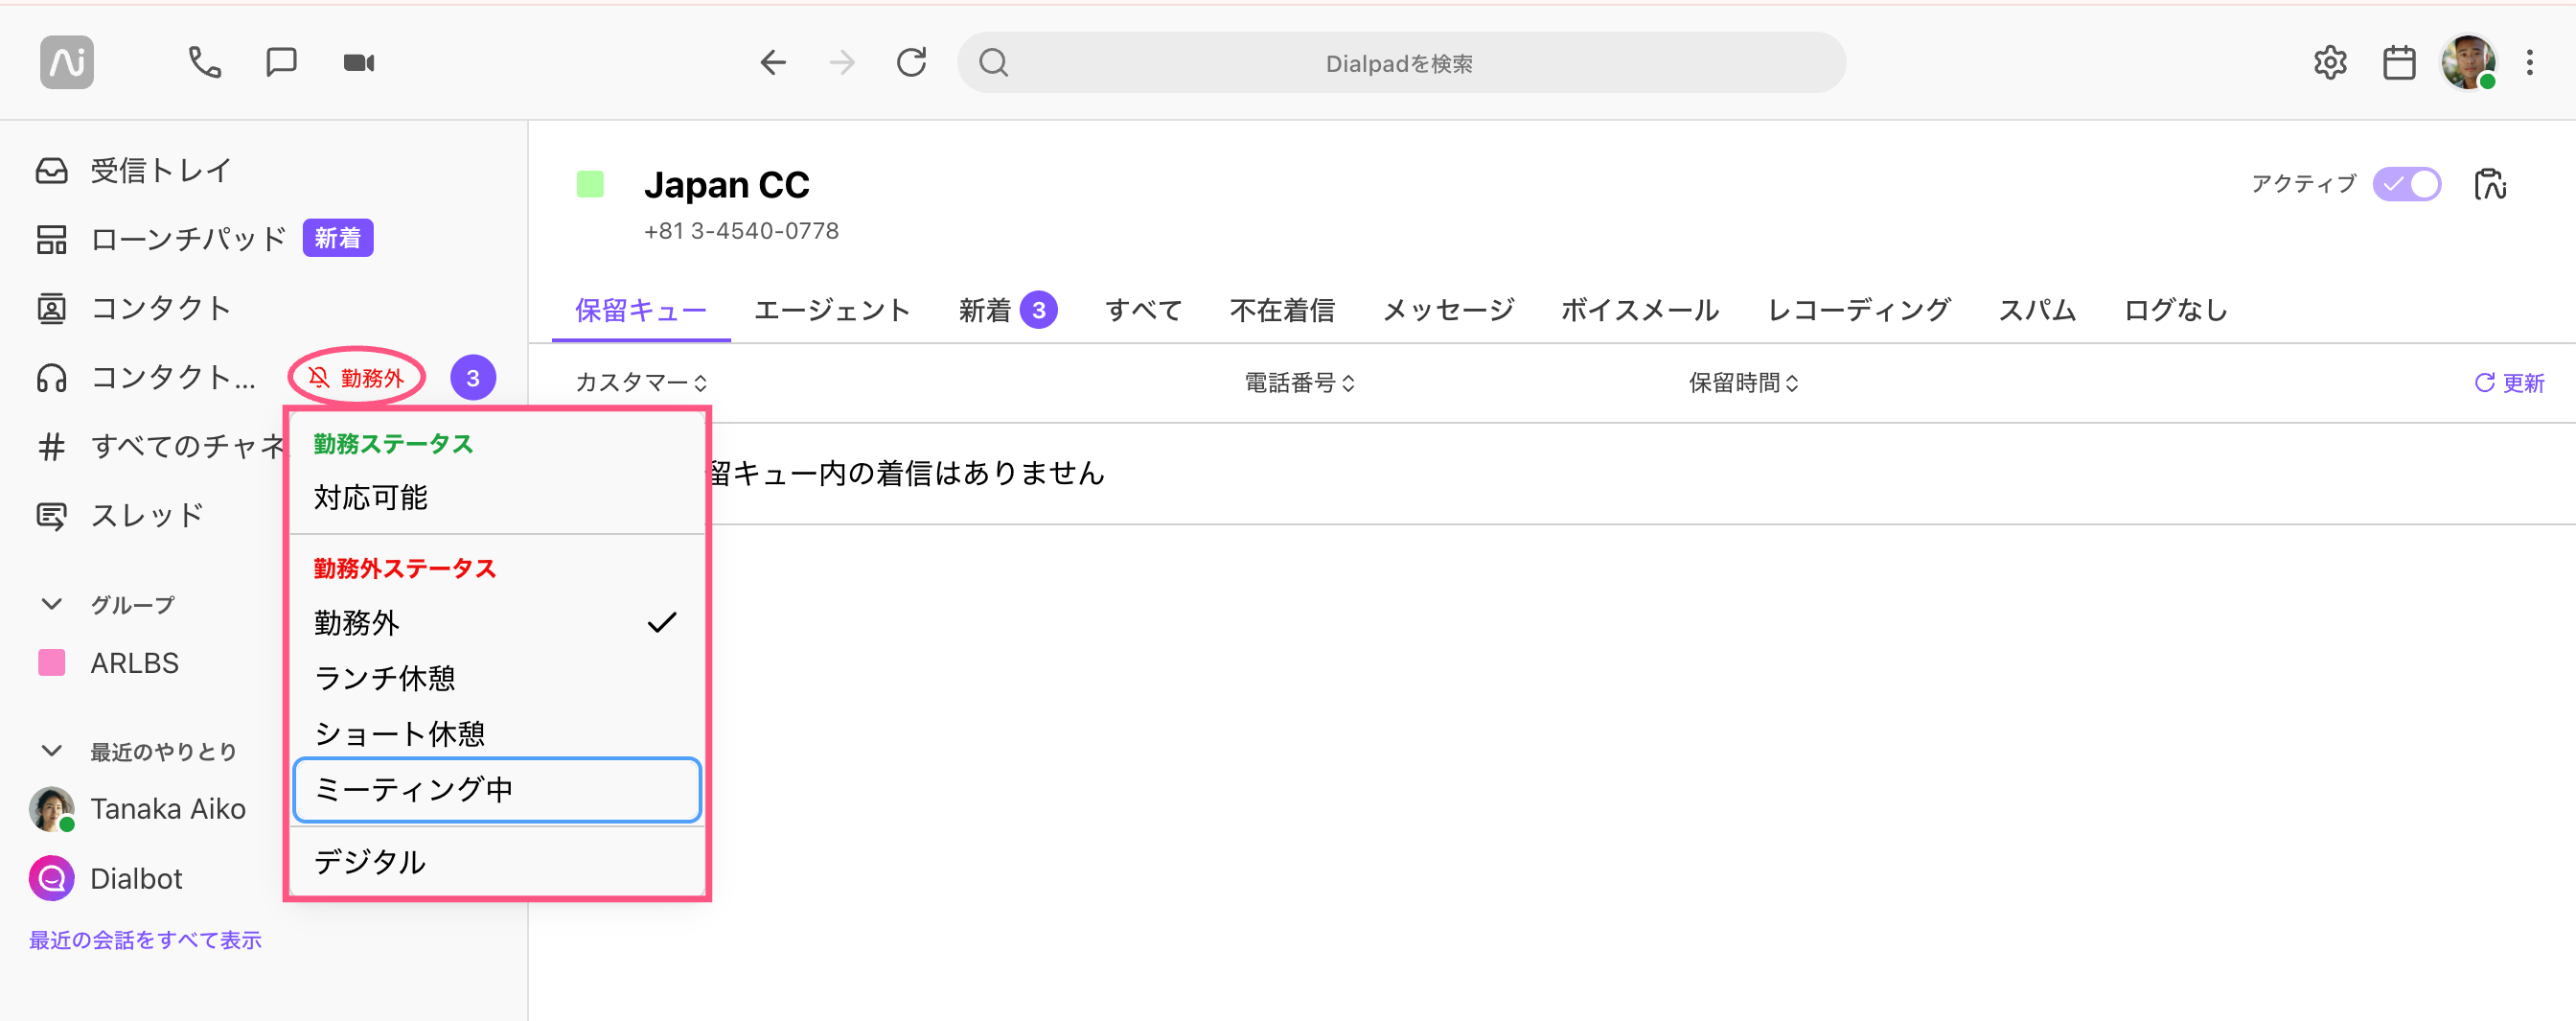2576x1021 pixels.
Task: Open Dialbot conversation
Action: click(x=107, y=879)
